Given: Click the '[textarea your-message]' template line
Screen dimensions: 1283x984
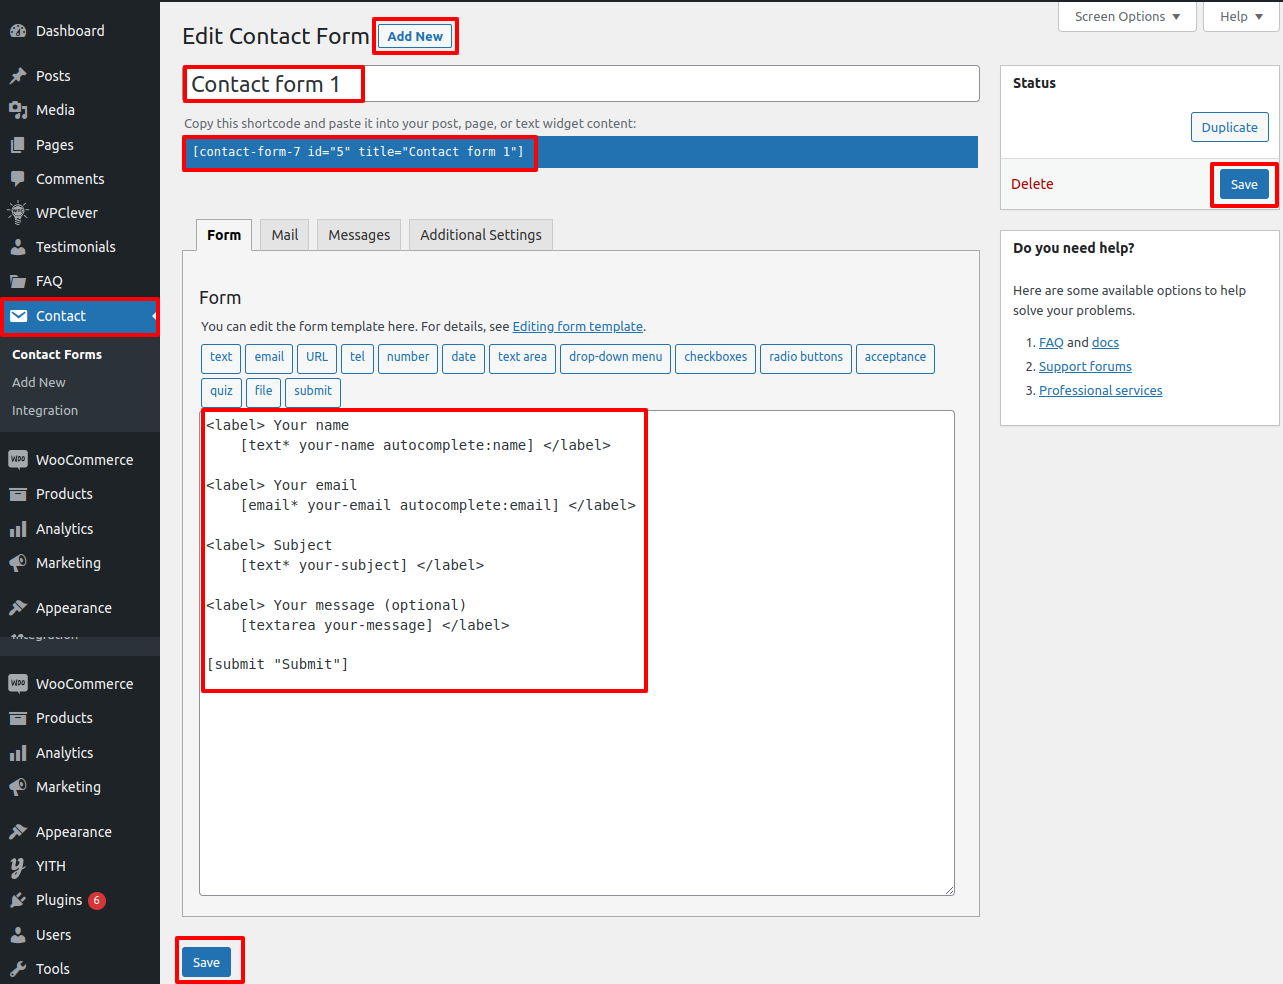Looking at the screenshot, I should click(x=337, y=625).
